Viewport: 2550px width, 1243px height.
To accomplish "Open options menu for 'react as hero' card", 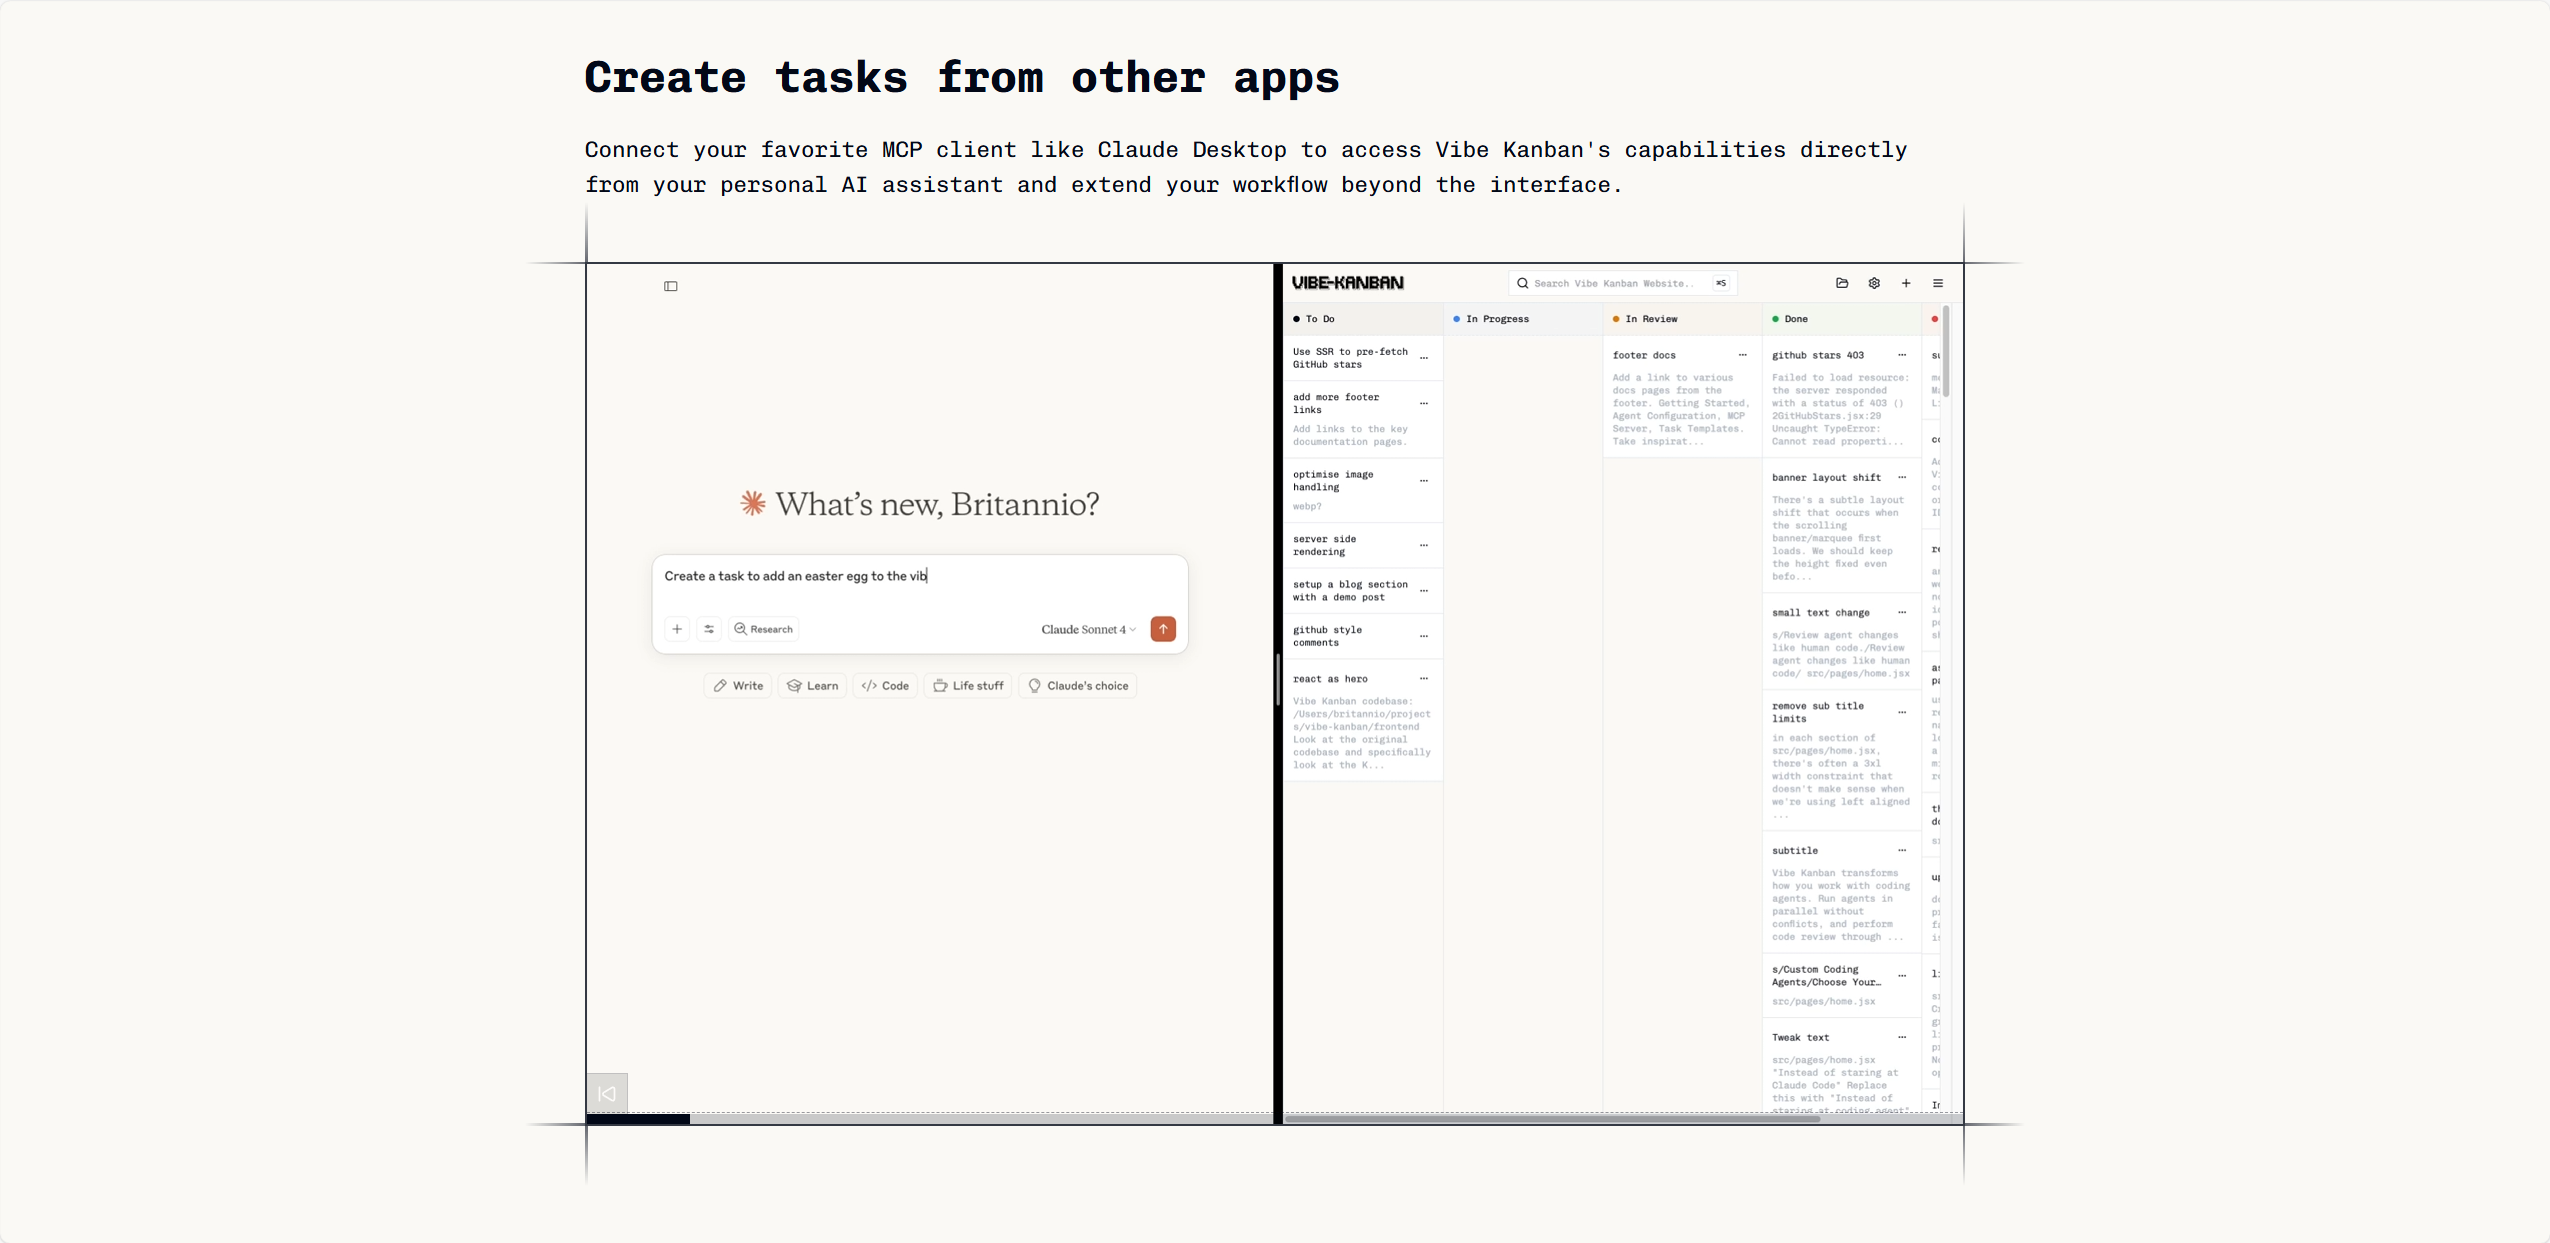I will 1424,679.
